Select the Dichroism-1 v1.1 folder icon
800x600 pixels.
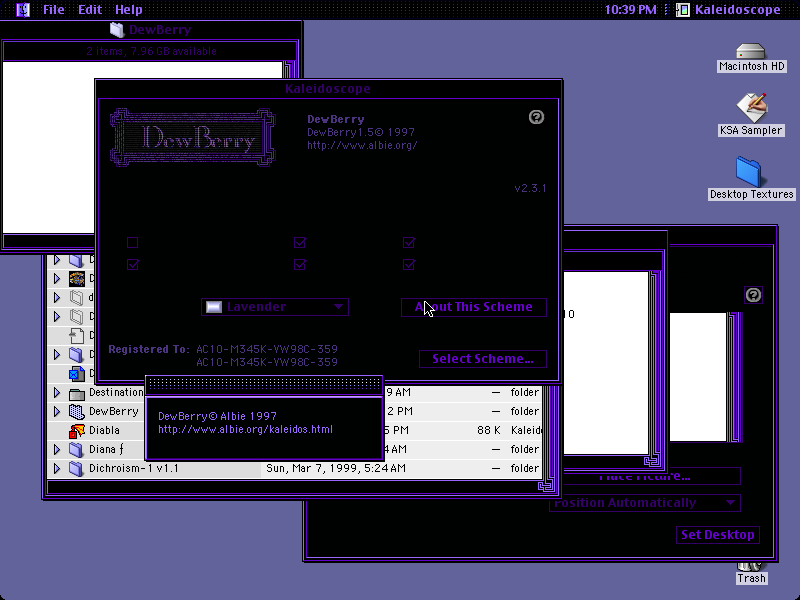77,468
